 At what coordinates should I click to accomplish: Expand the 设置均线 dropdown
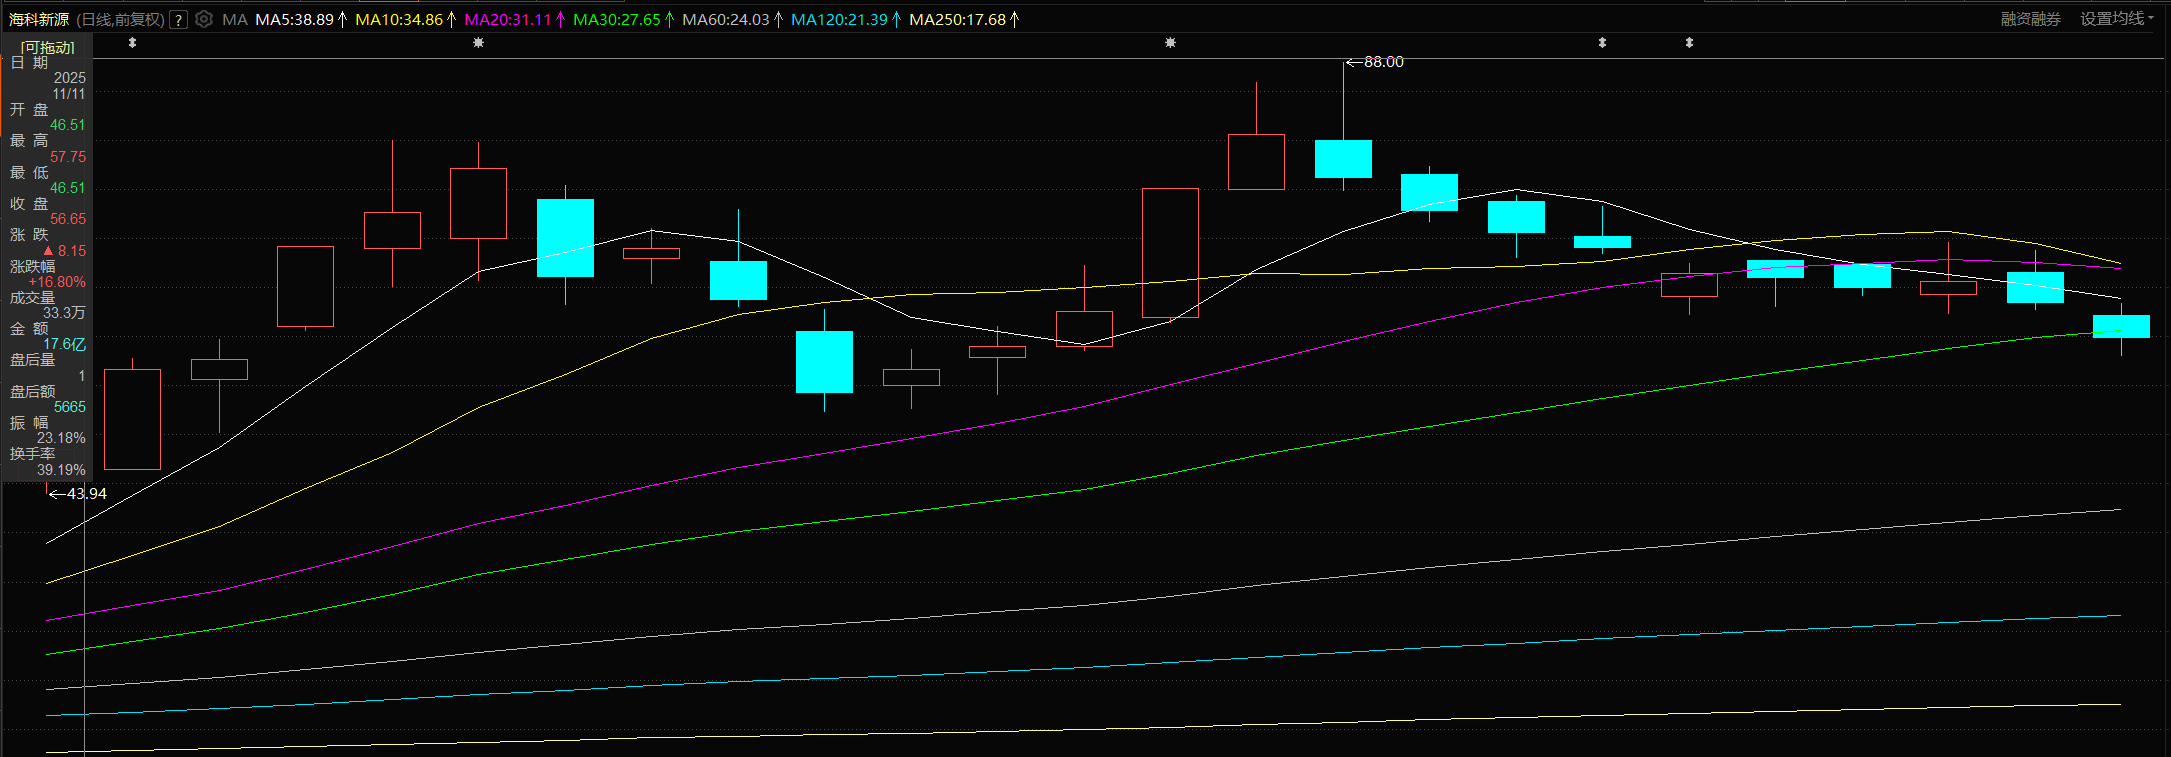pyautogui.click(x=2117, y=19)
